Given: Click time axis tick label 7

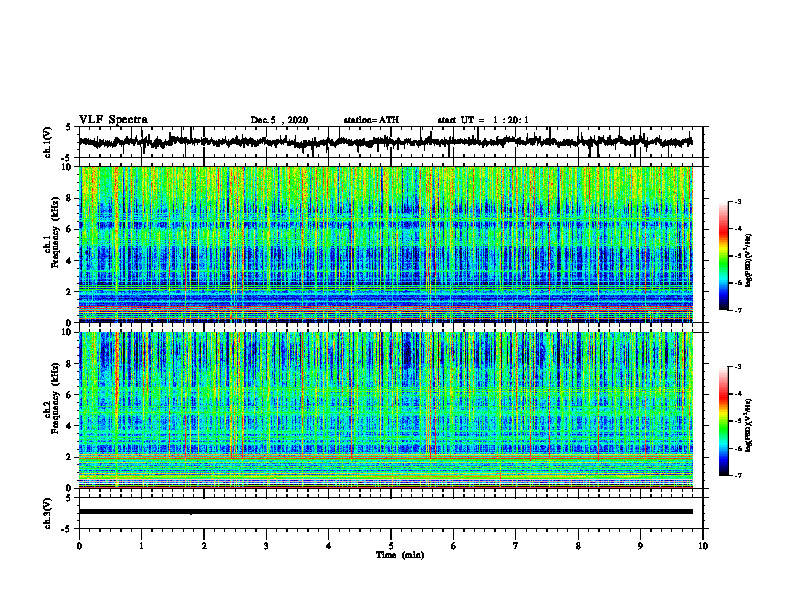Looking at the screenshot, I should point(516,546).
